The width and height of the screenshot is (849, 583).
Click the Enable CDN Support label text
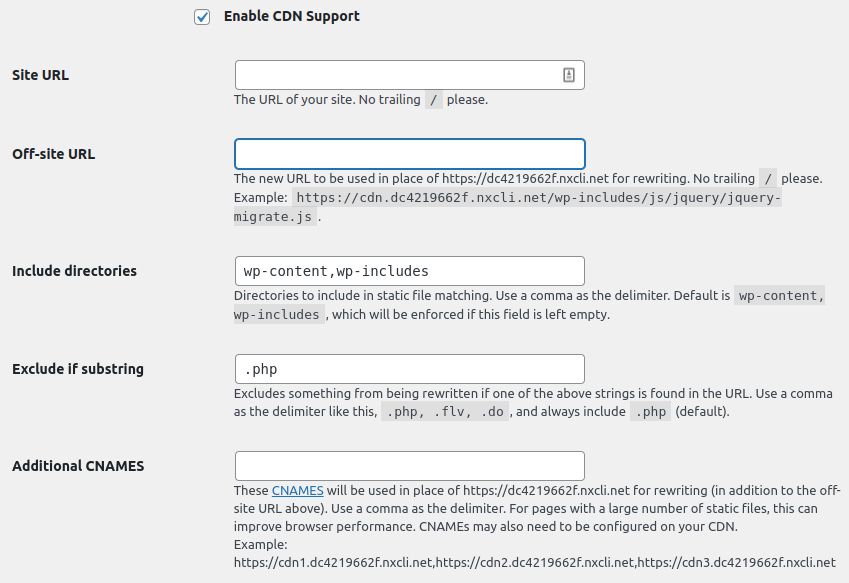pos(291,16)
